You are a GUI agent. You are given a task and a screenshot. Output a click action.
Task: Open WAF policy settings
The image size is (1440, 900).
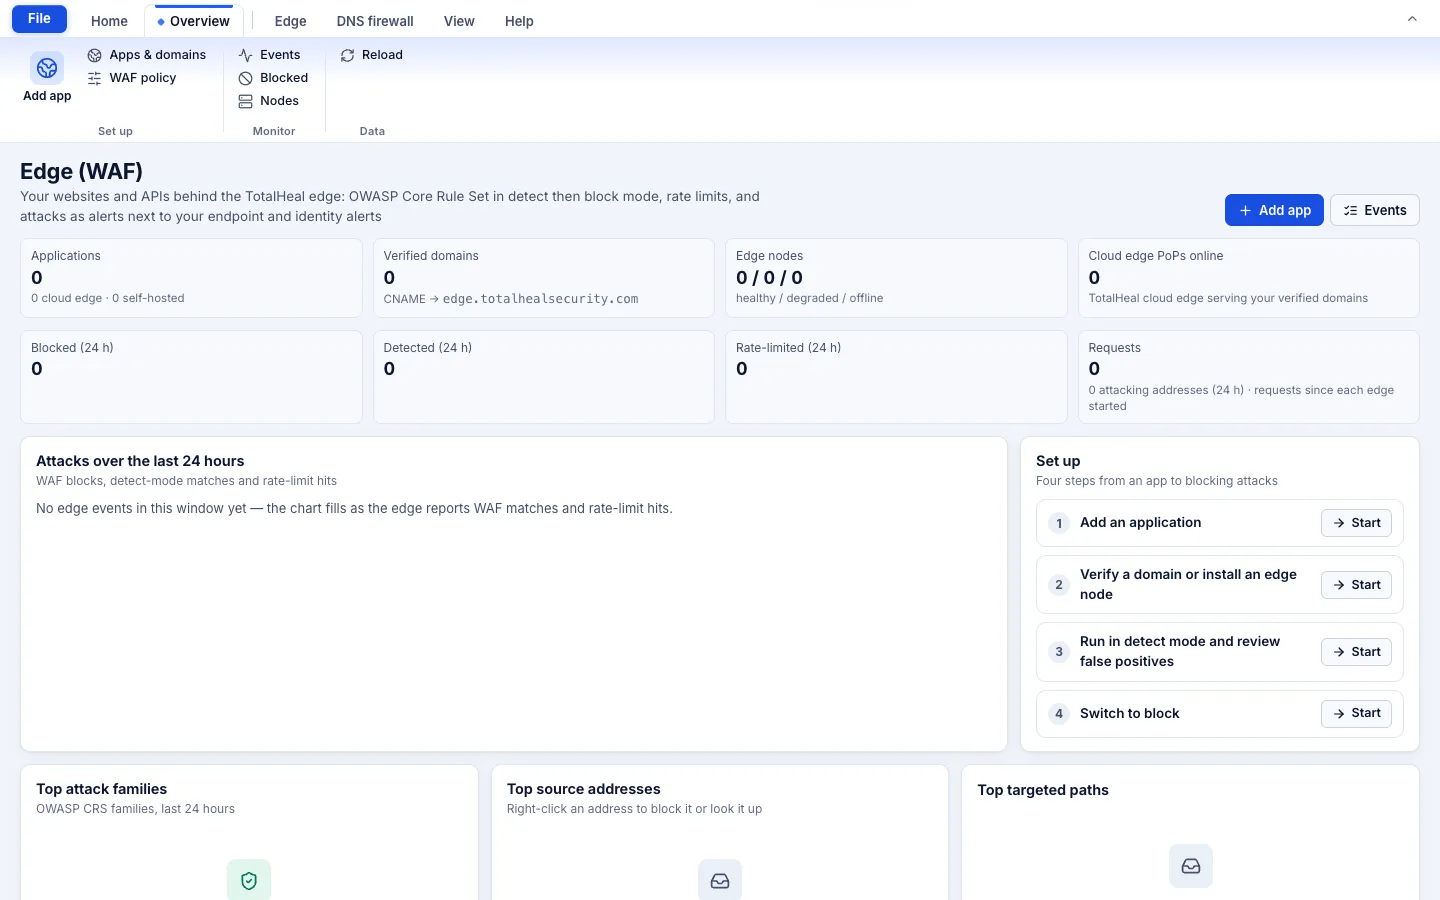click(132, 78)
